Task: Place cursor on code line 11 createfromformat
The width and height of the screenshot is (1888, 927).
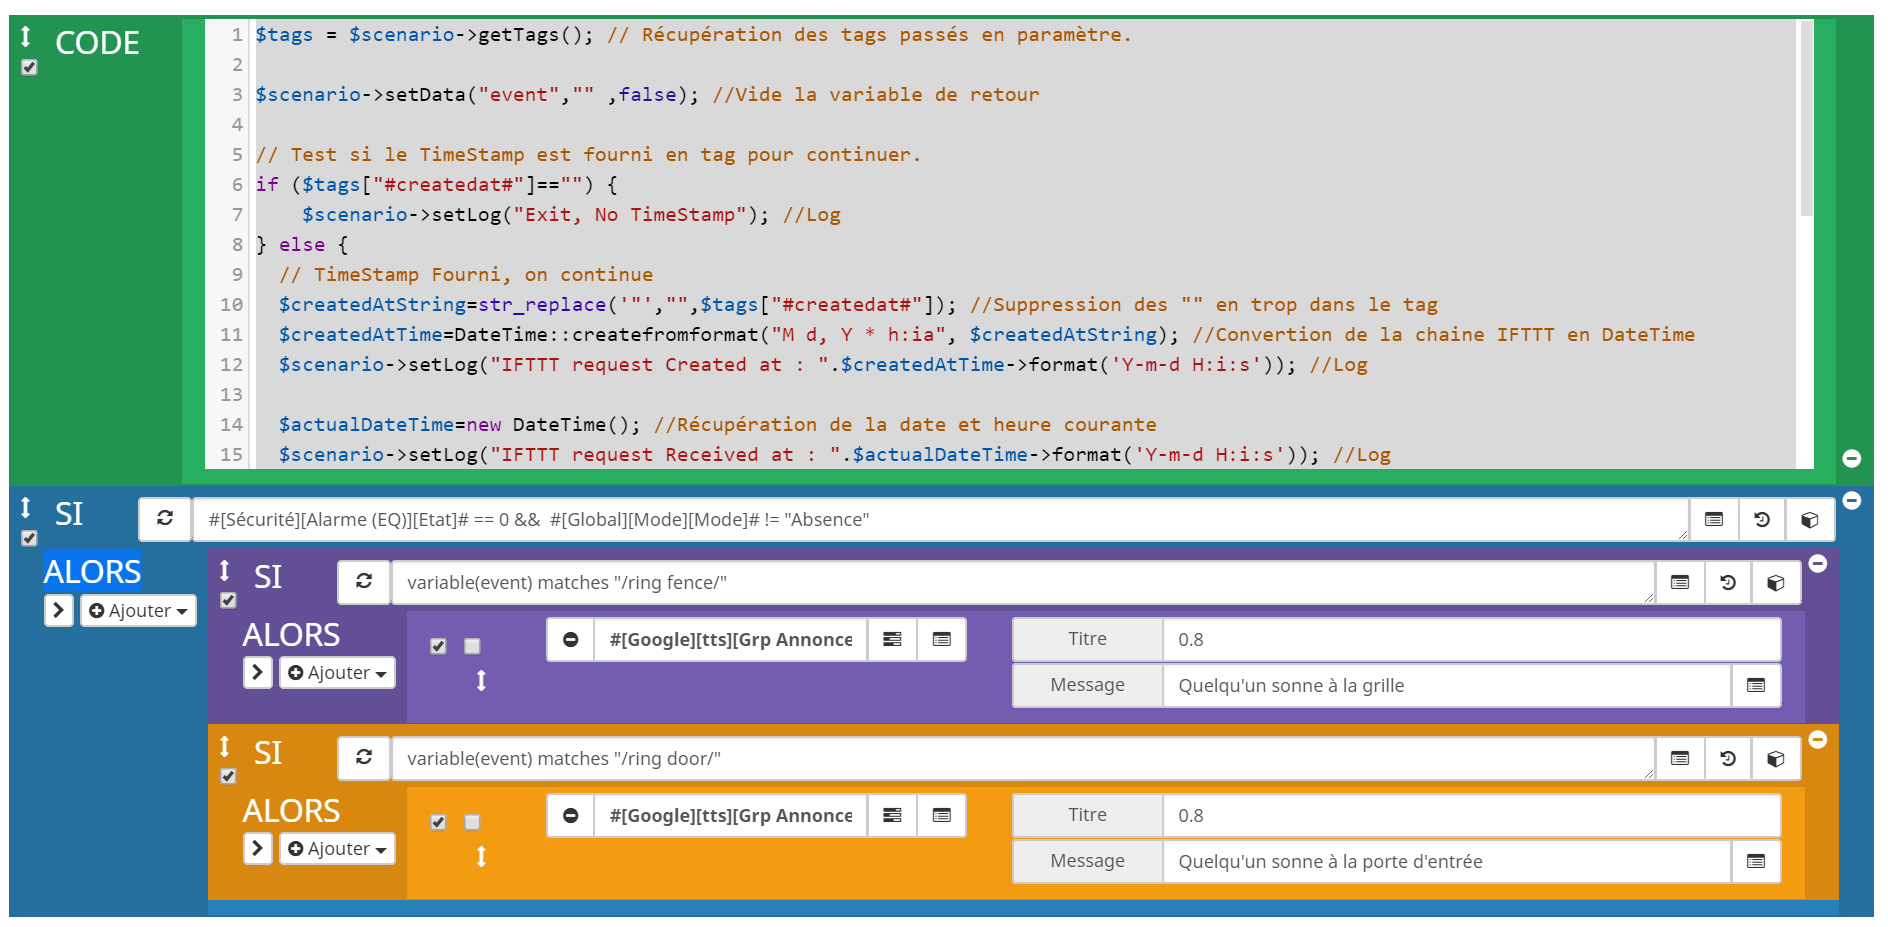Action: [665, 335]
